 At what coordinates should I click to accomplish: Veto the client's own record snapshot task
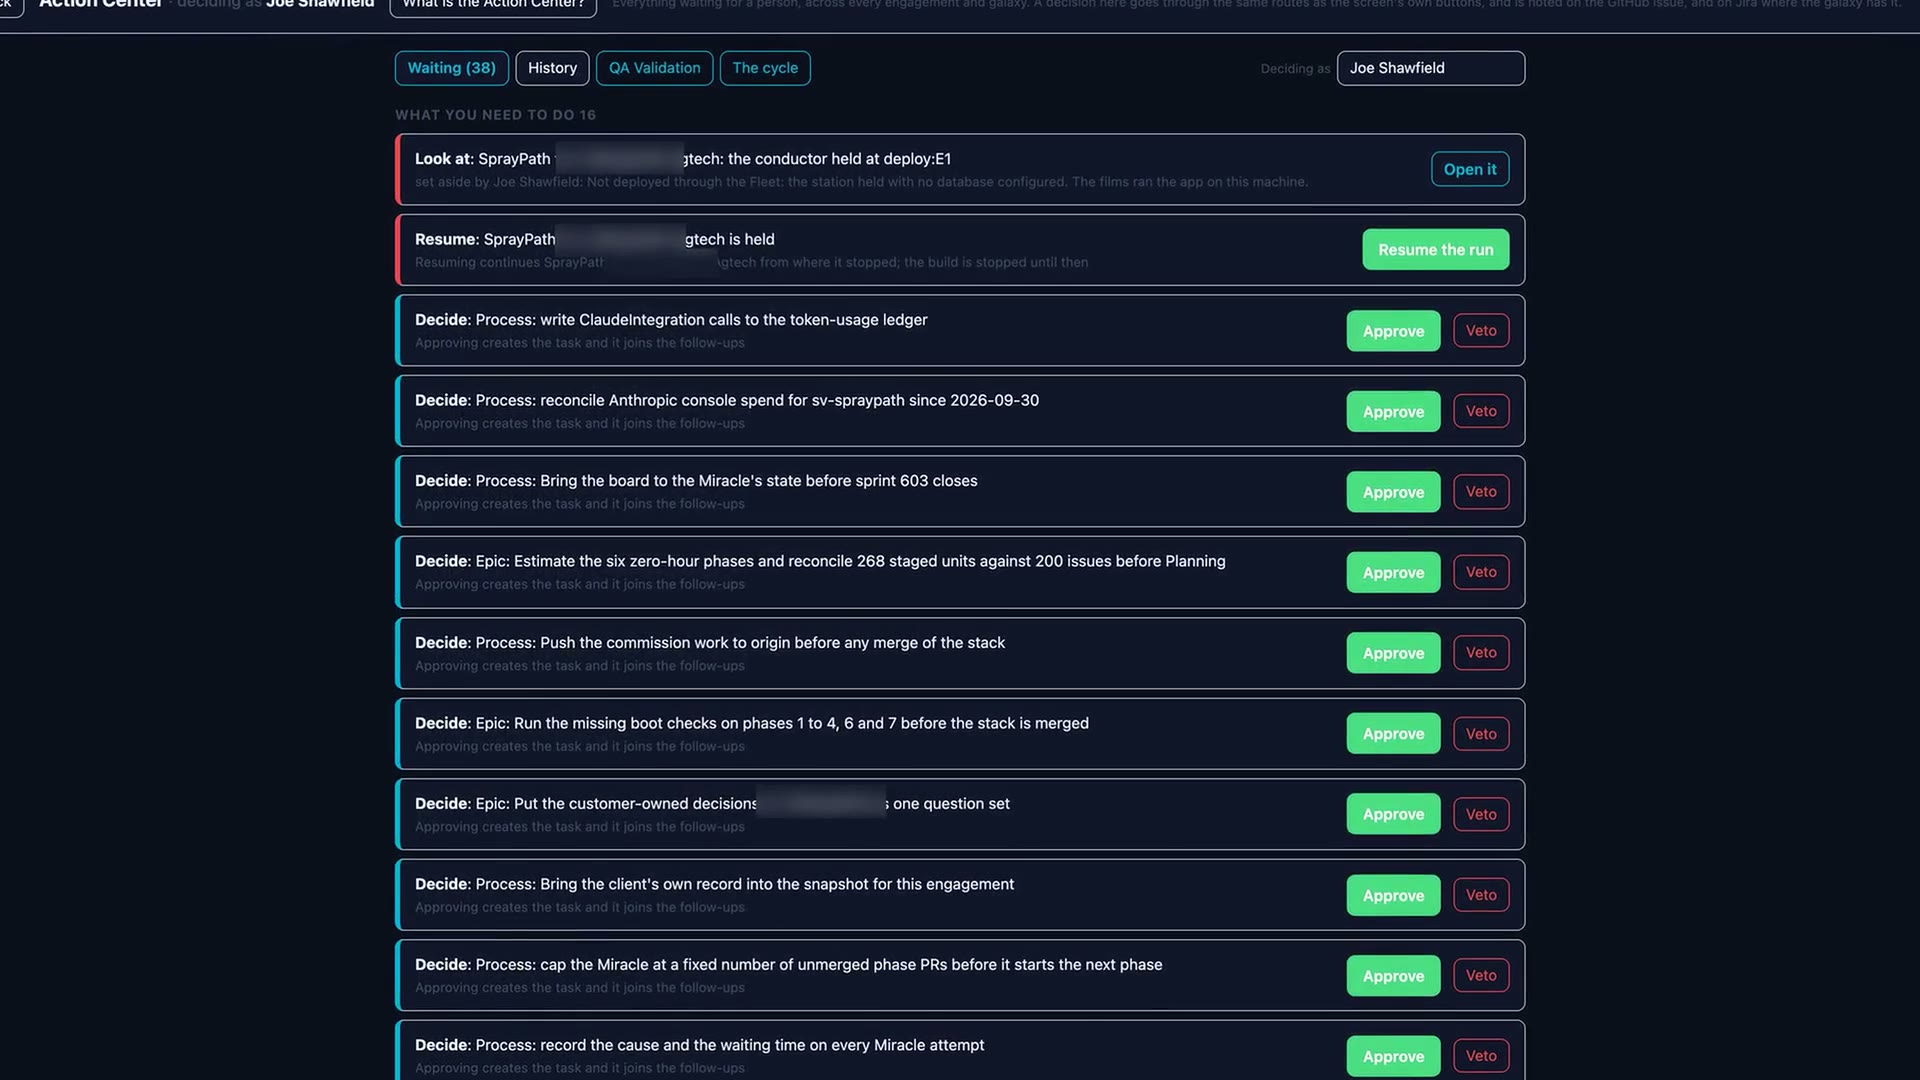click(x=1481, y=895)
